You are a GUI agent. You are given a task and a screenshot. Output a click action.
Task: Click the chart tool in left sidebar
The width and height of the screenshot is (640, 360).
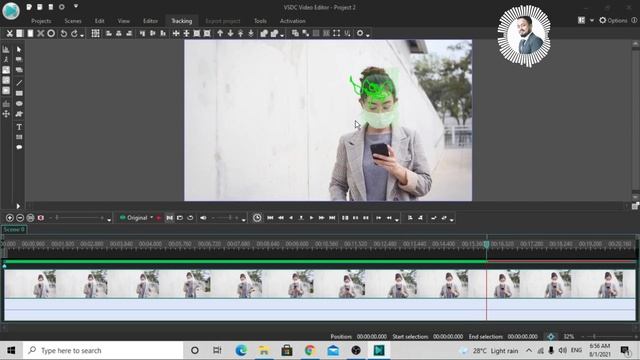pos(6,49)
